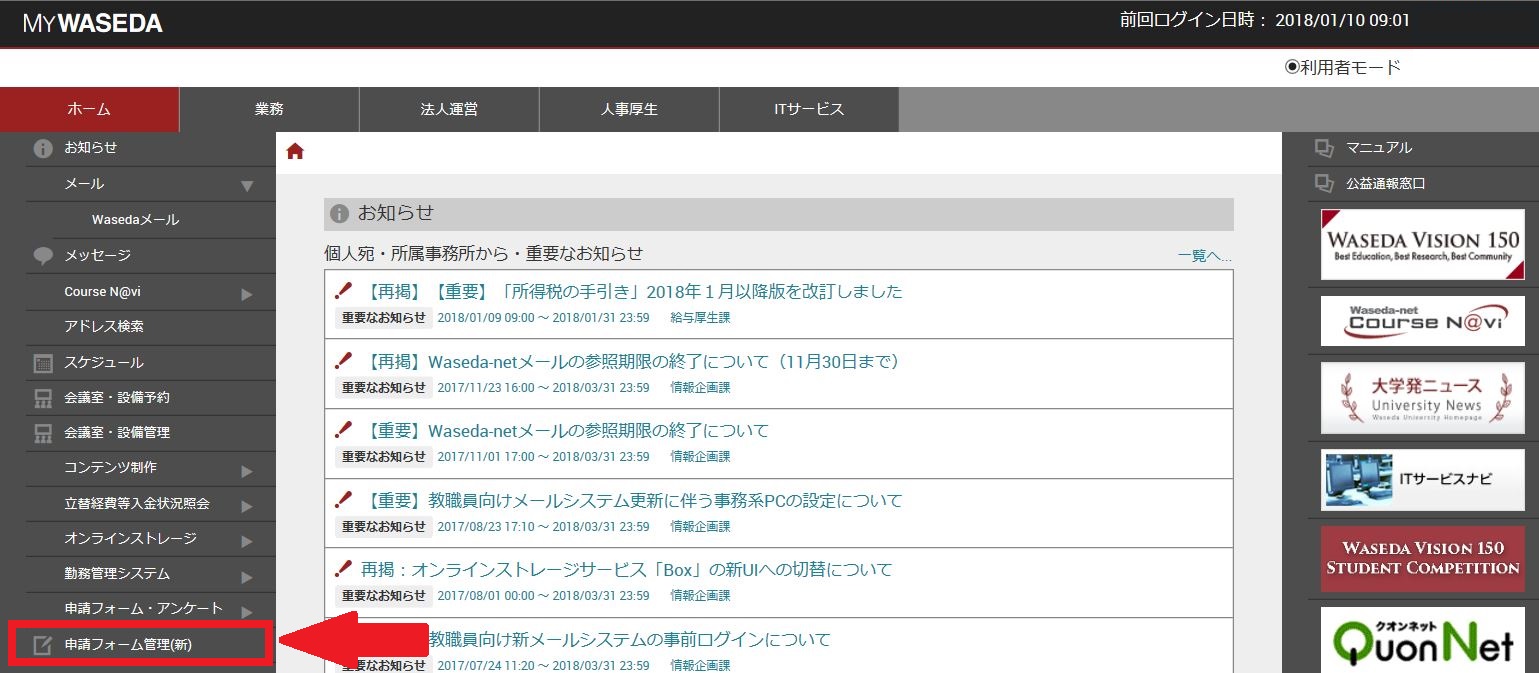
Task: Click pencil icon beside 事務系PCの設定 notice
Action: click(344, 500)
